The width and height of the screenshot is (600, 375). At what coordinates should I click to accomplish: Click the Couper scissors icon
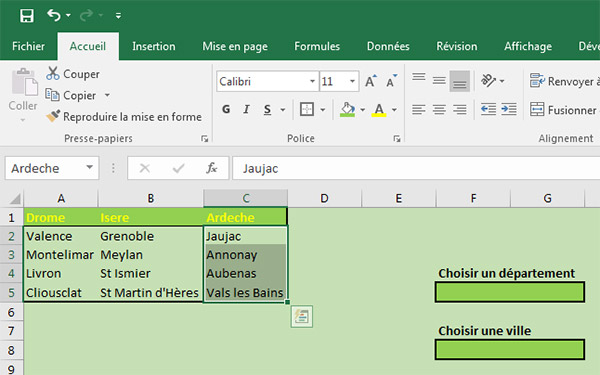(53, 73)
